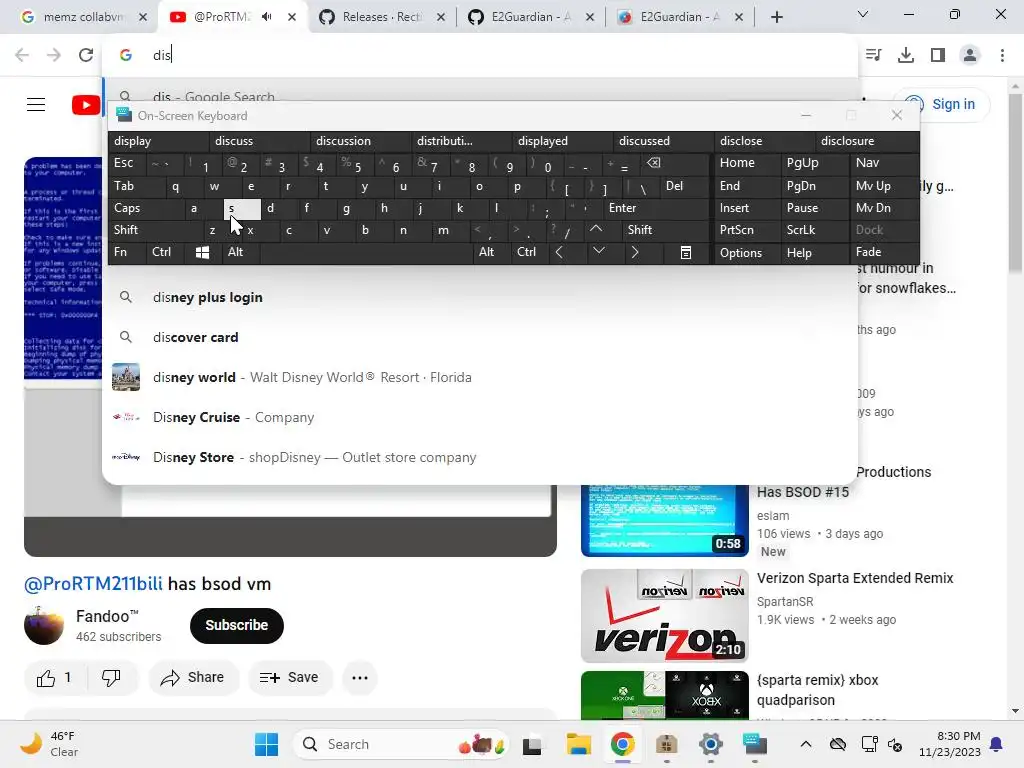Image resolution: width=1024 pixels, height=768 pixels.
Task: Open Chrome three-dot menu
Action: click(1002, 55)
